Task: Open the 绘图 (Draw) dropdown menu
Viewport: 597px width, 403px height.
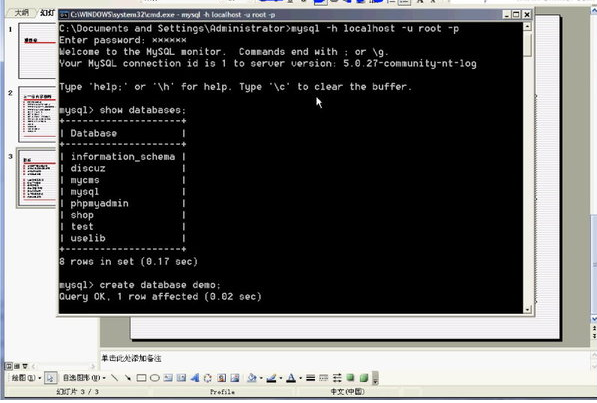Action: pos(26,378)
